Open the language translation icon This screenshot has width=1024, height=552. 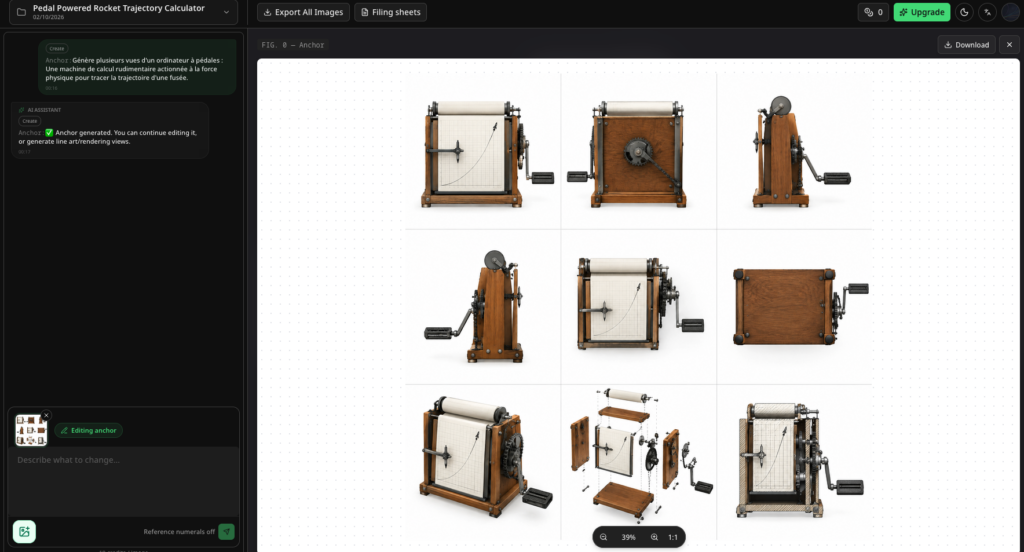[987, 12]
